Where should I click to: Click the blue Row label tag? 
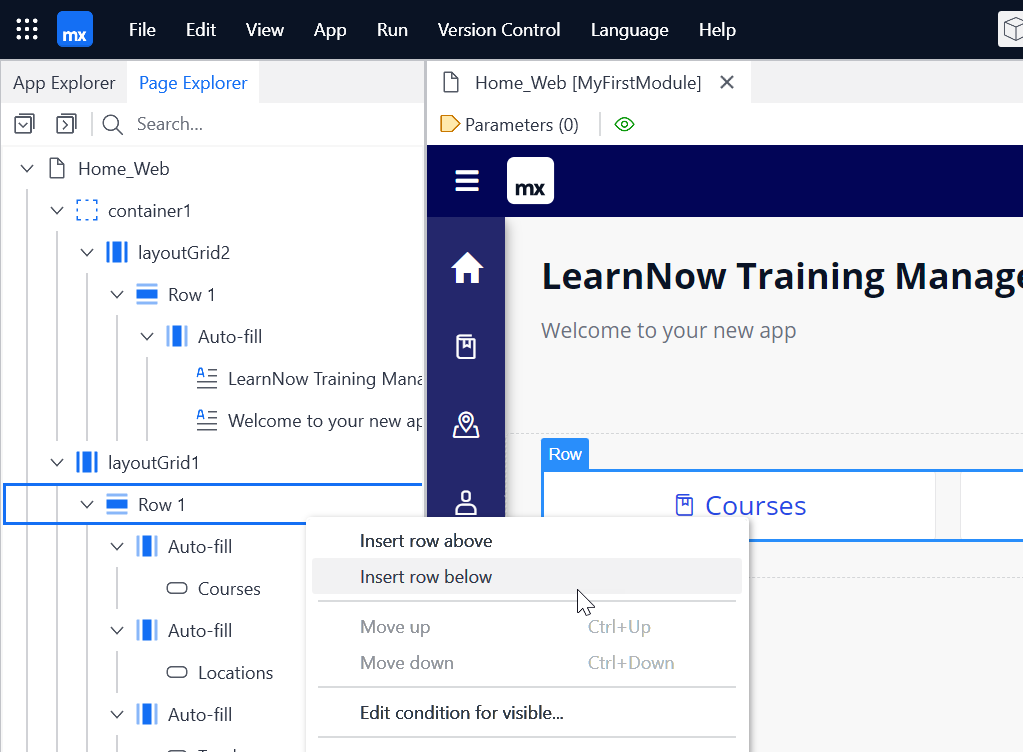tap(565, 454)
